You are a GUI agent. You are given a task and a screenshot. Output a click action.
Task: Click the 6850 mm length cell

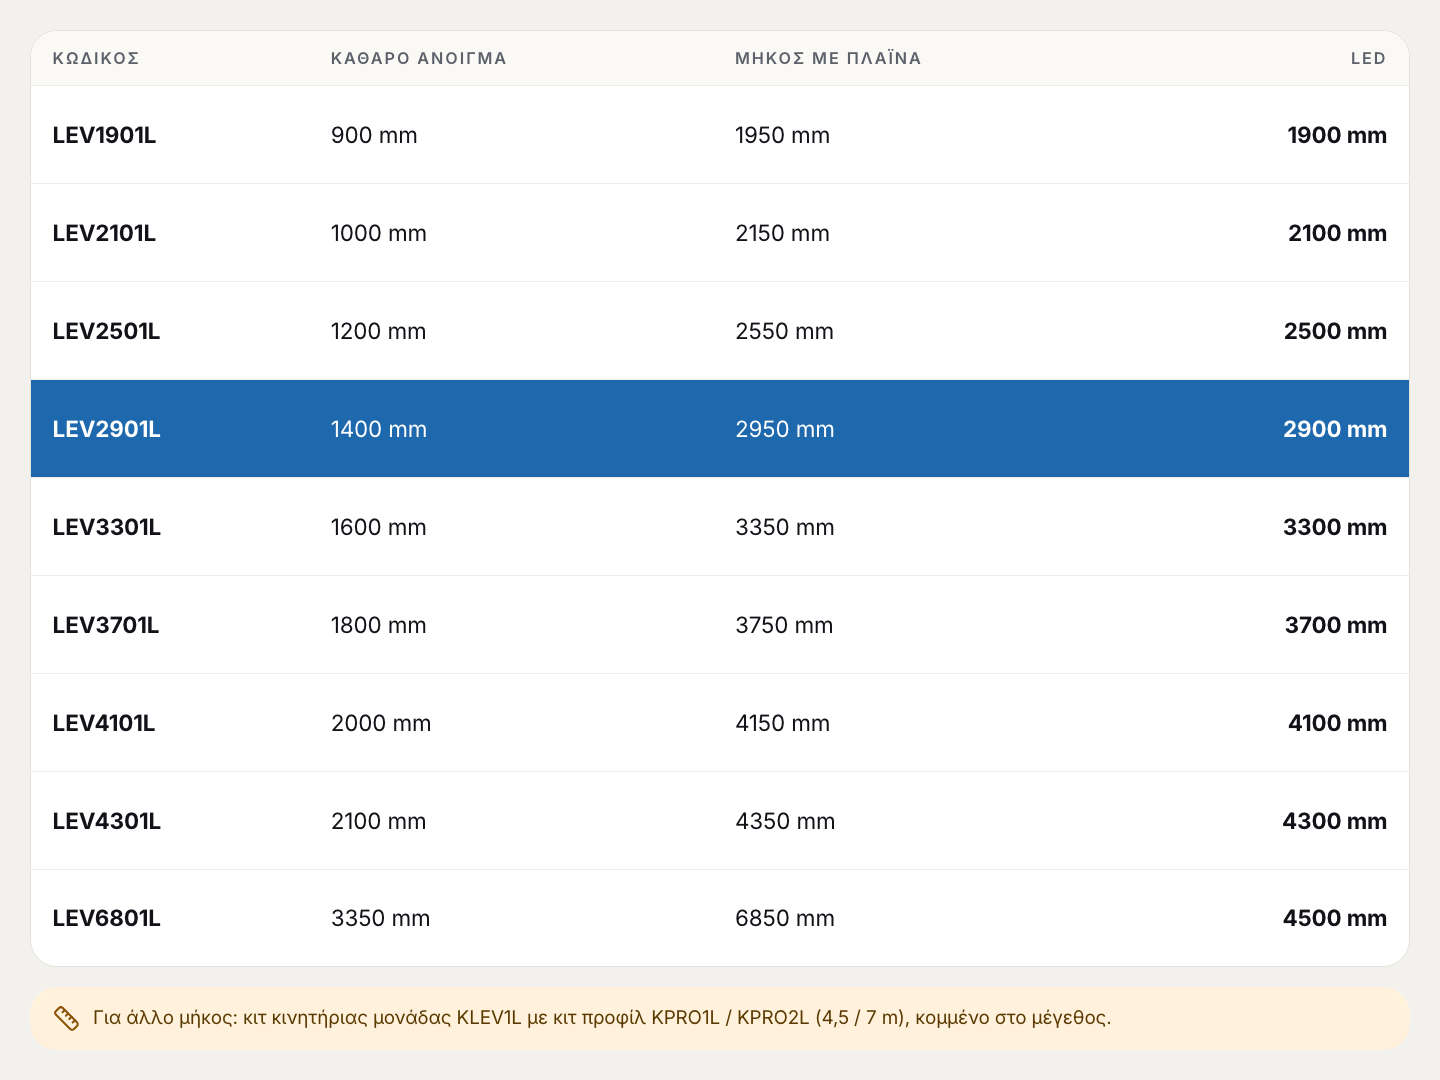click(785, 918)
